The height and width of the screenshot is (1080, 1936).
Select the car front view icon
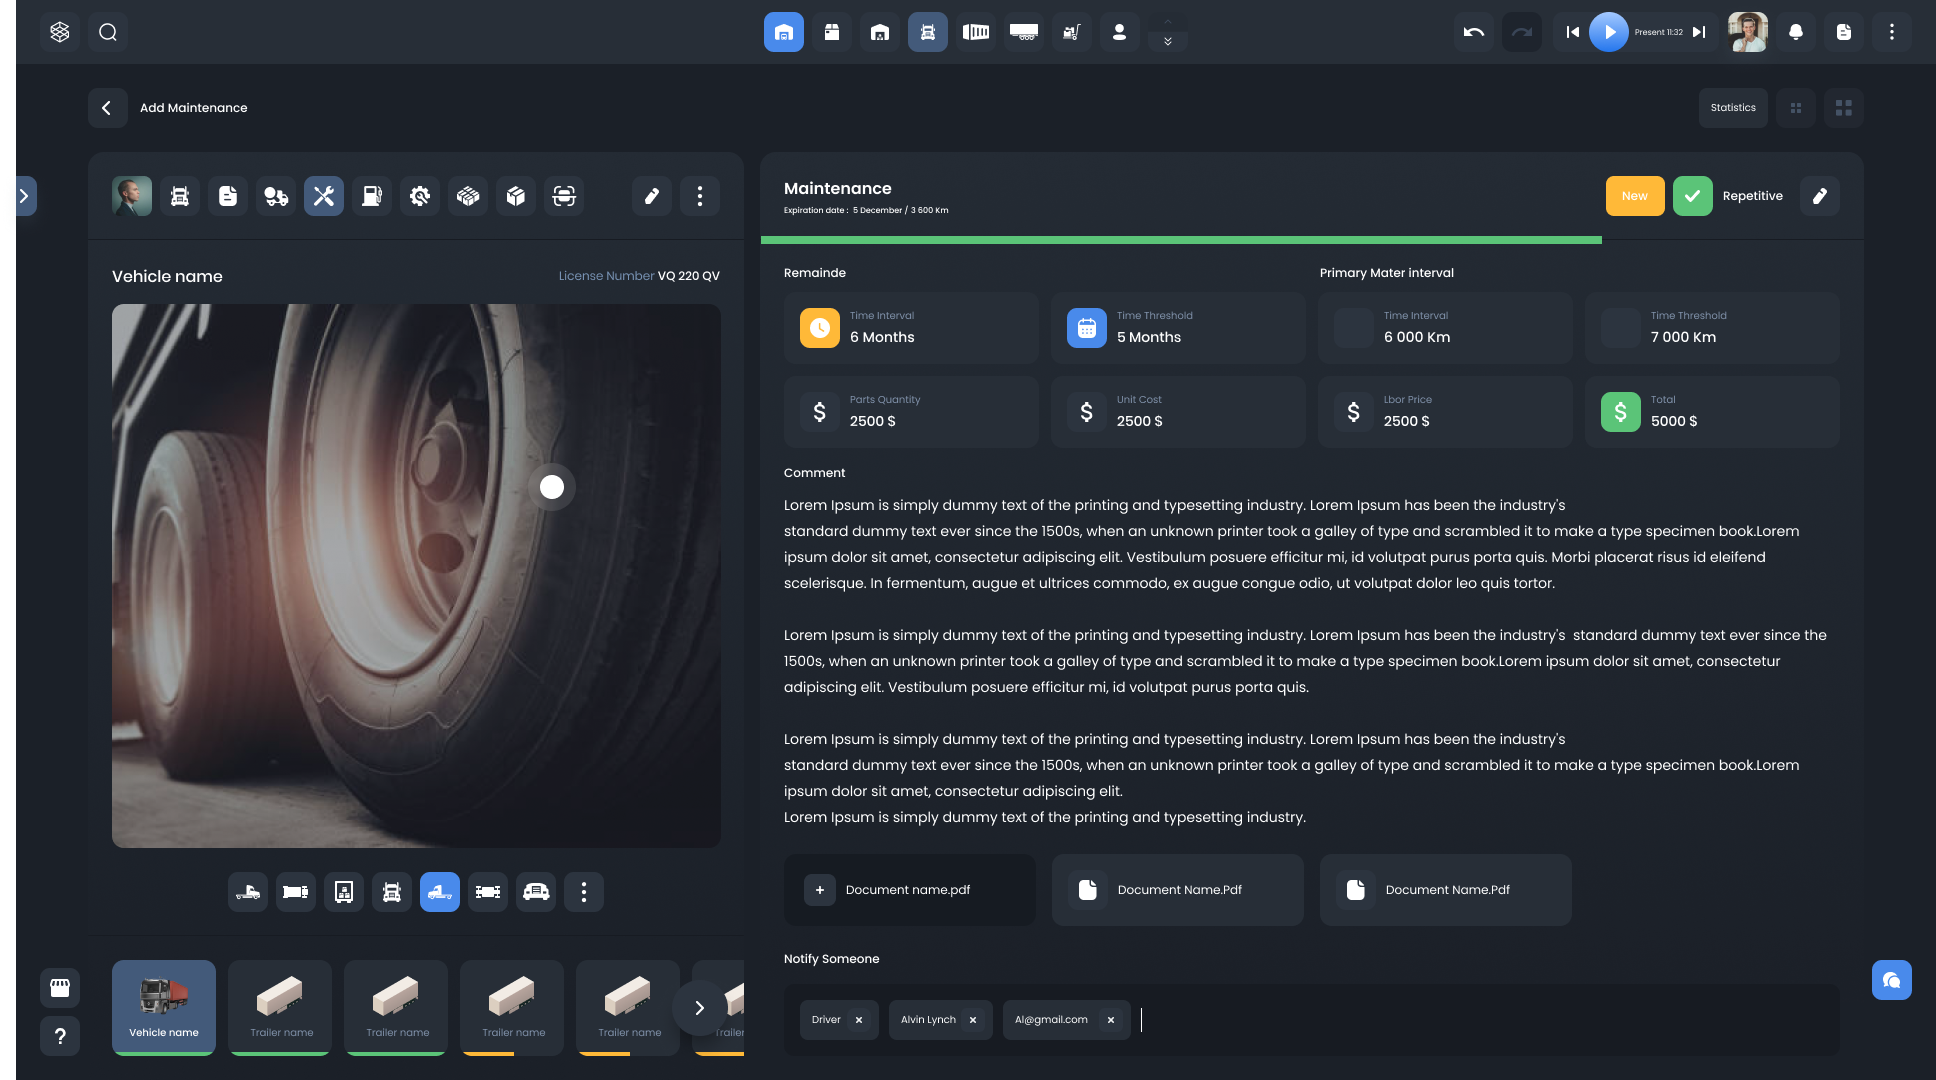pos(536,892)
